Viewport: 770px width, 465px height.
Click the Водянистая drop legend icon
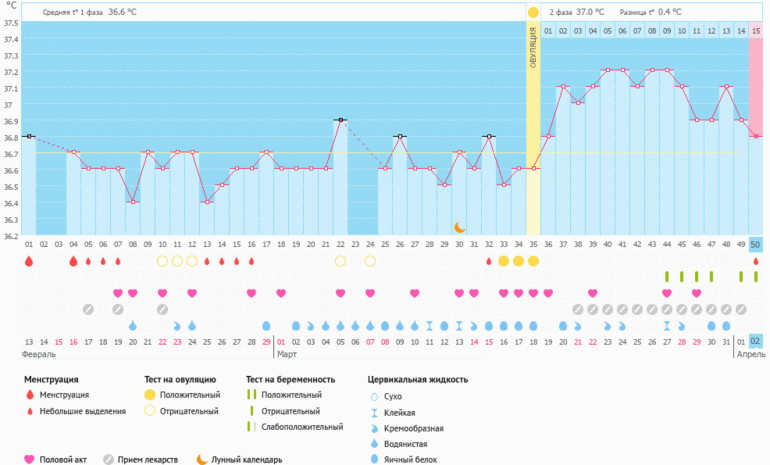tap(374, 441)
